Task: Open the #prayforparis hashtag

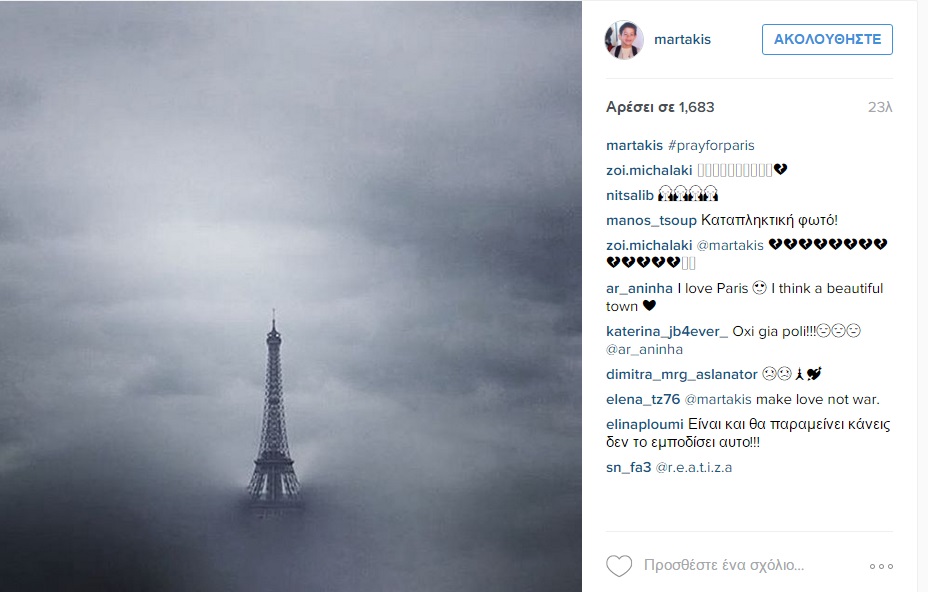Action: point(711,146)
